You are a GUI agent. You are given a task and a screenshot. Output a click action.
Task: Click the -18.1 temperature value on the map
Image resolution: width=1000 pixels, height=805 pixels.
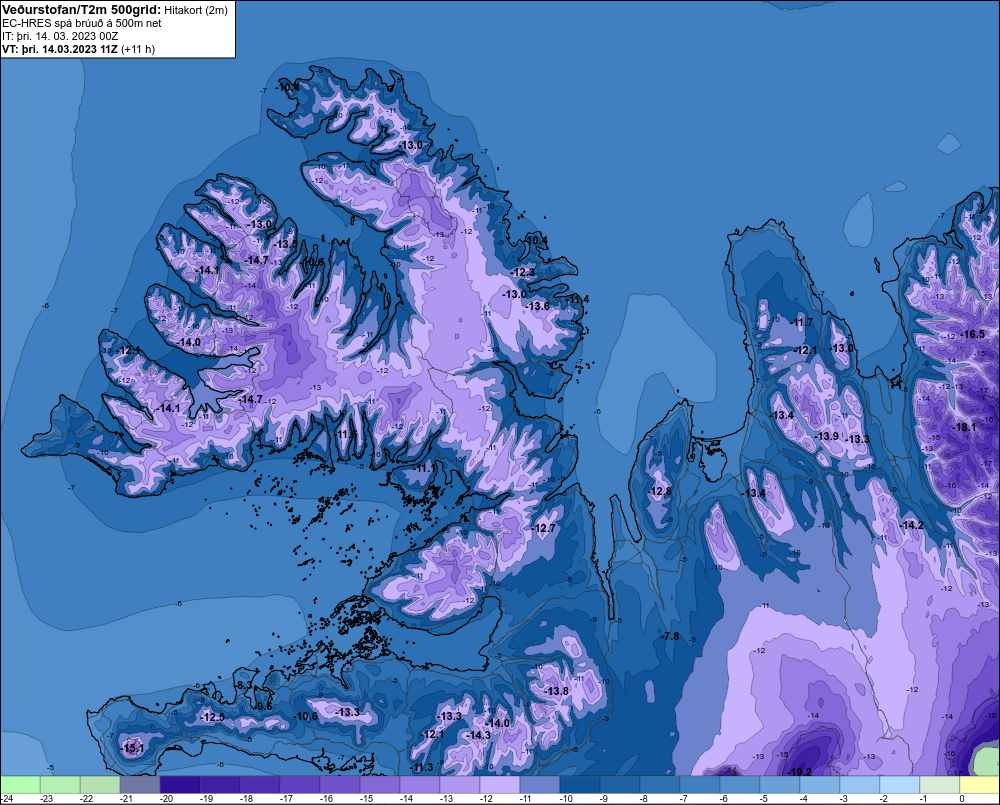(x=964, y=427)
